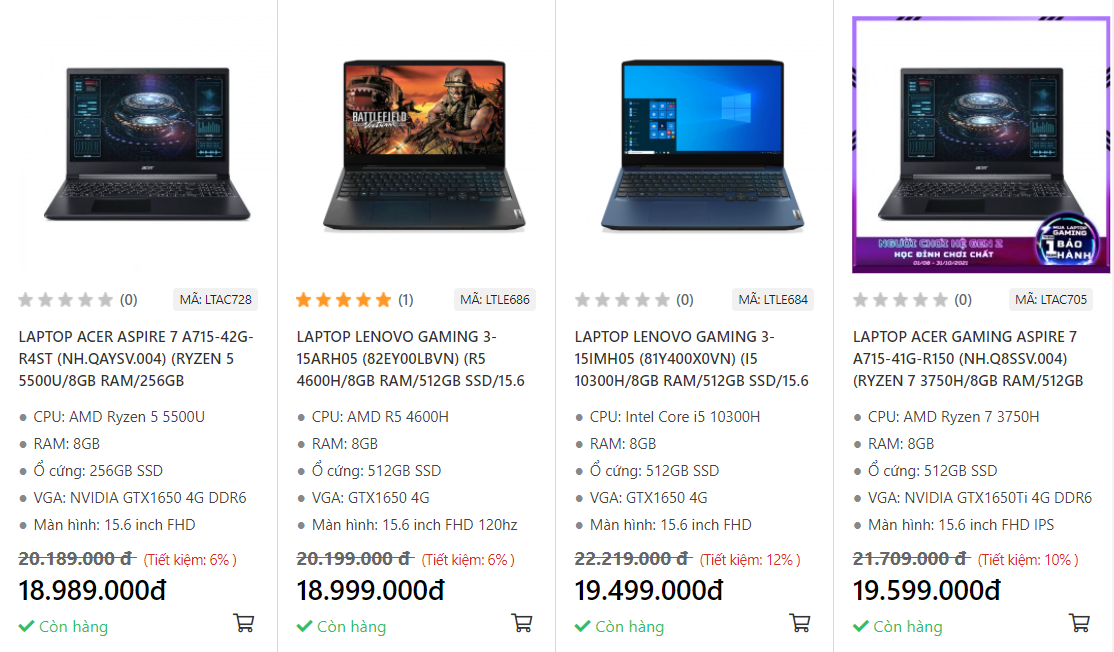Click product code badge LTLE686
The height and width of the screenshot is (652, 1114).
tap(495, 299)
